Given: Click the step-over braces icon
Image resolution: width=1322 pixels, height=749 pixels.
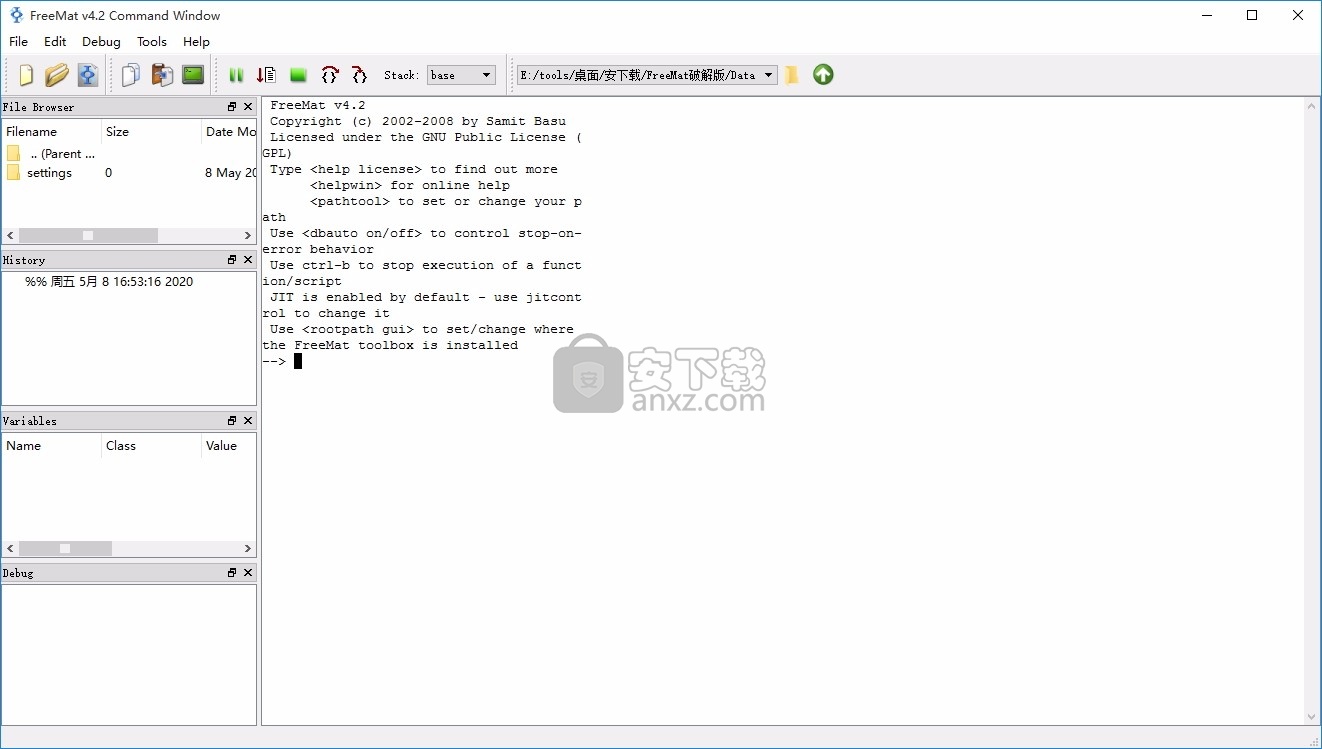Looking at the screenshot, I should click(330, 75).
